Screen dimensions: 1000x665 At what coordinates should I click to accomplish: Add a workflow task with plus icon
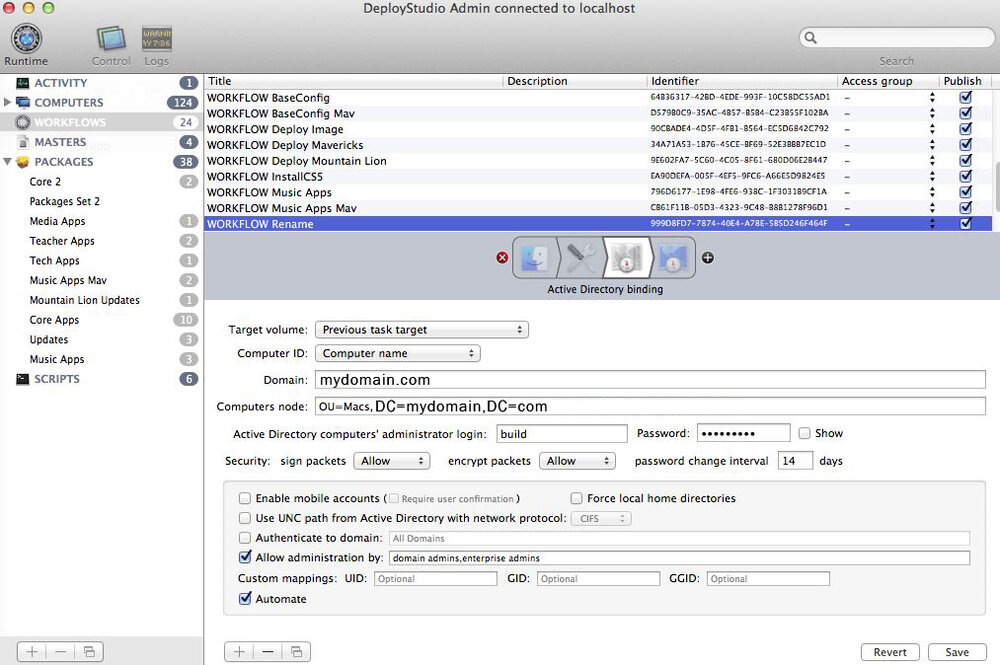coord(708,258)
